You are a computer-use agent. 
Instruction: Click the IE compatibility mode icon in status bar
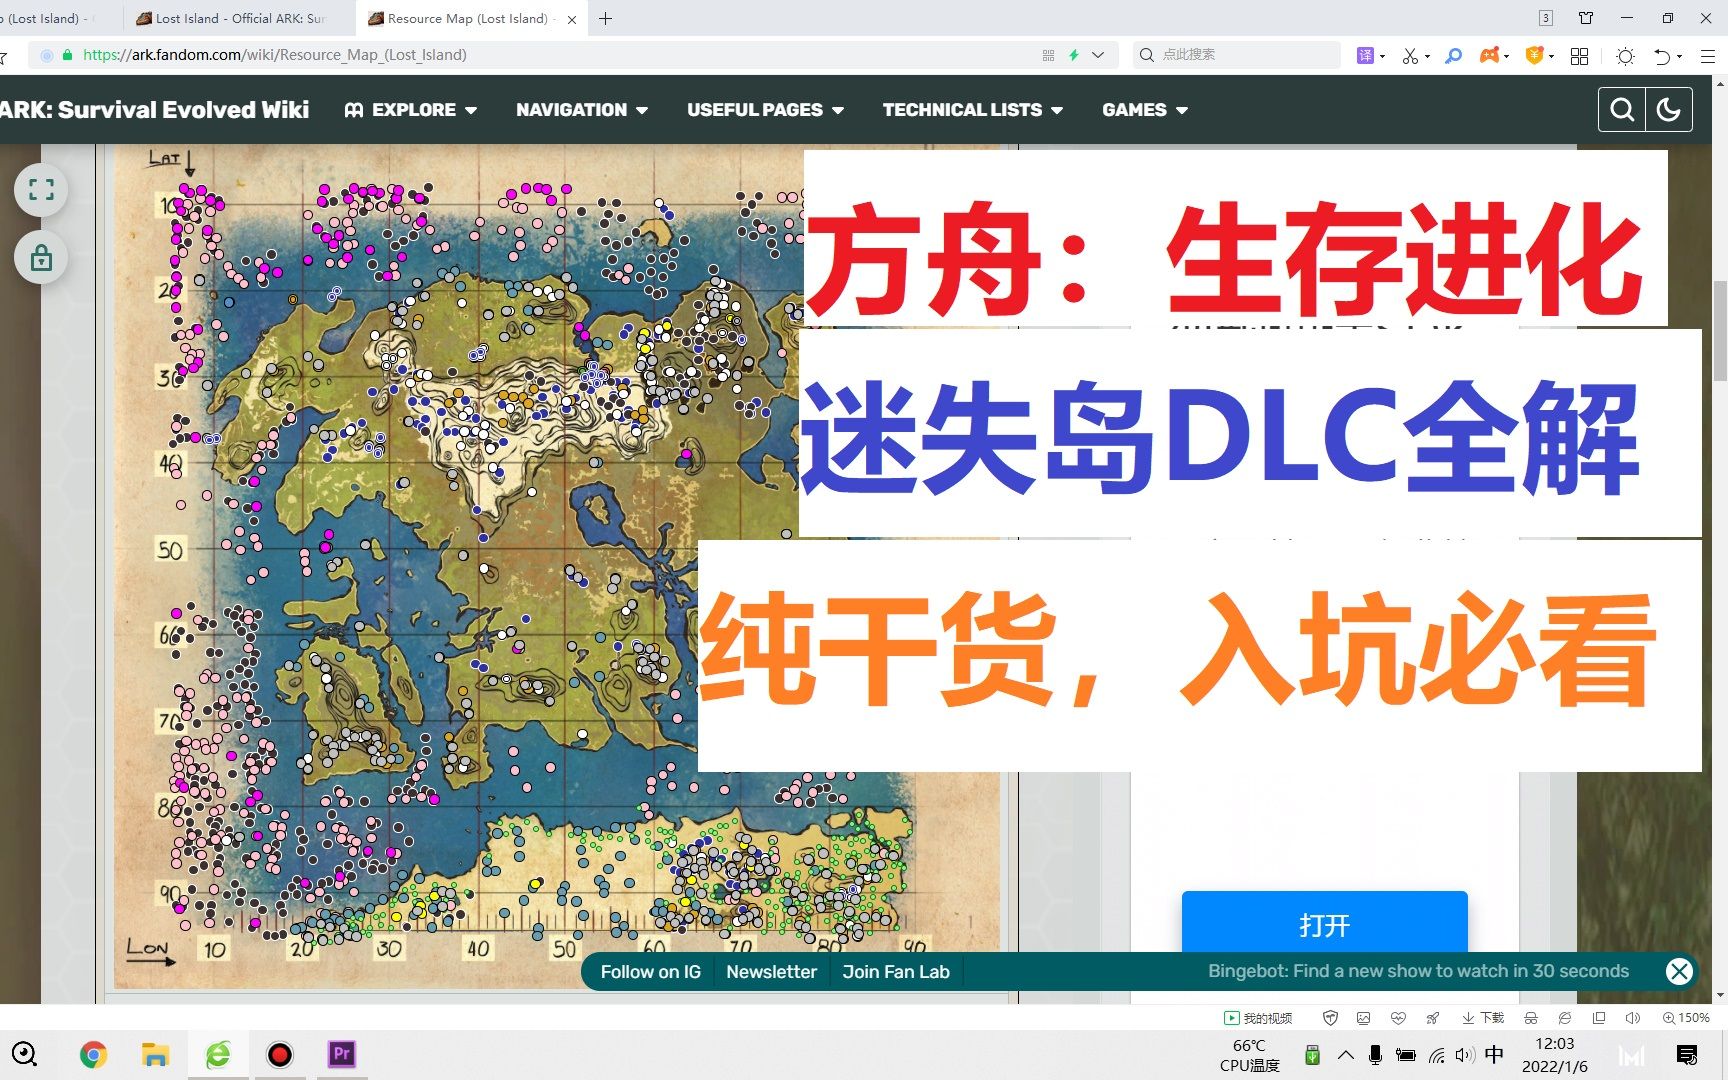click(x=1565, y=1018)
